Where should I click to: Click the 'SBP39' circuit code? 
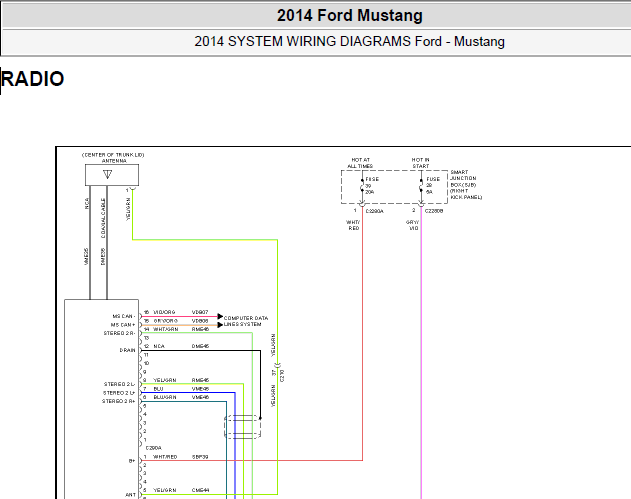pos(200,457)
